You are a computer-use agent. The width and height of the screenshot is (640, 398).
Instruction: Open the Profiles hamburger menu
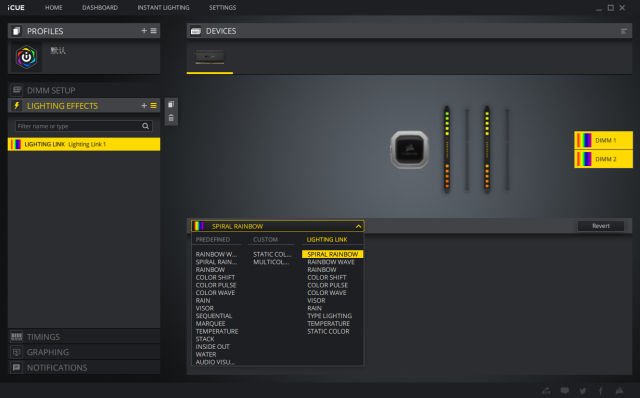[153, 31]
